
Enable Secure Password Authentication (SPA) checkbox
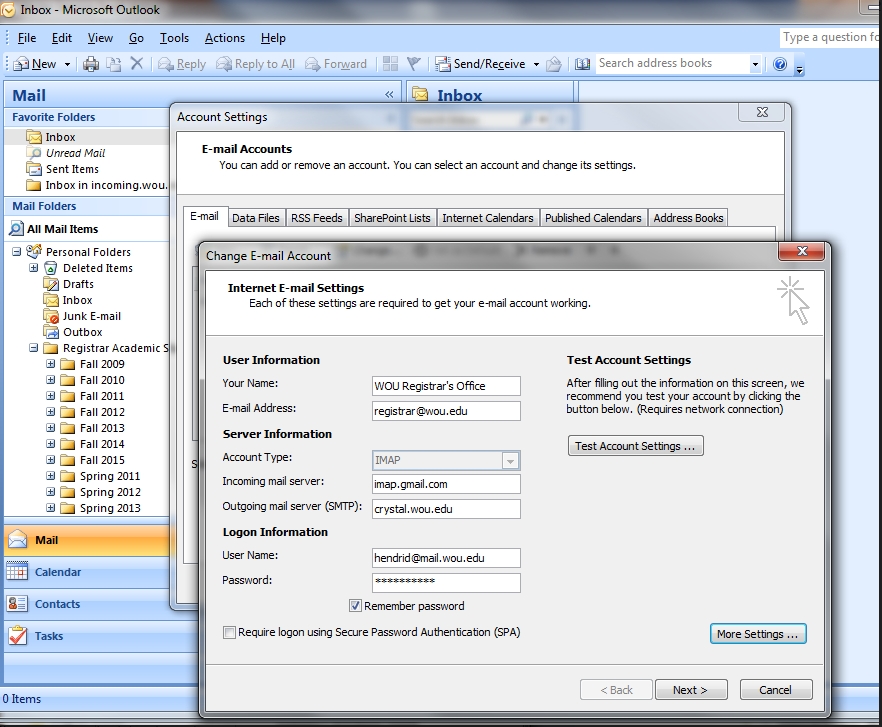pyautogui.click(x=229, y=632)
